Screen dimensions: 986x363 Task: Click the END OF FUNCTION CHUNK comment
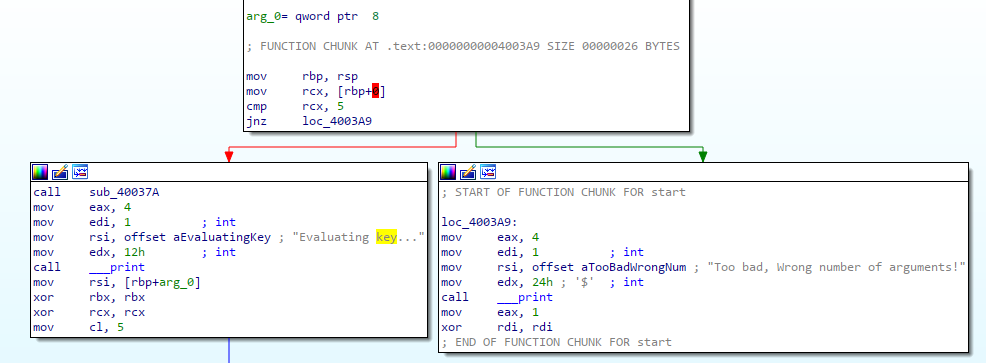point(557,342)
